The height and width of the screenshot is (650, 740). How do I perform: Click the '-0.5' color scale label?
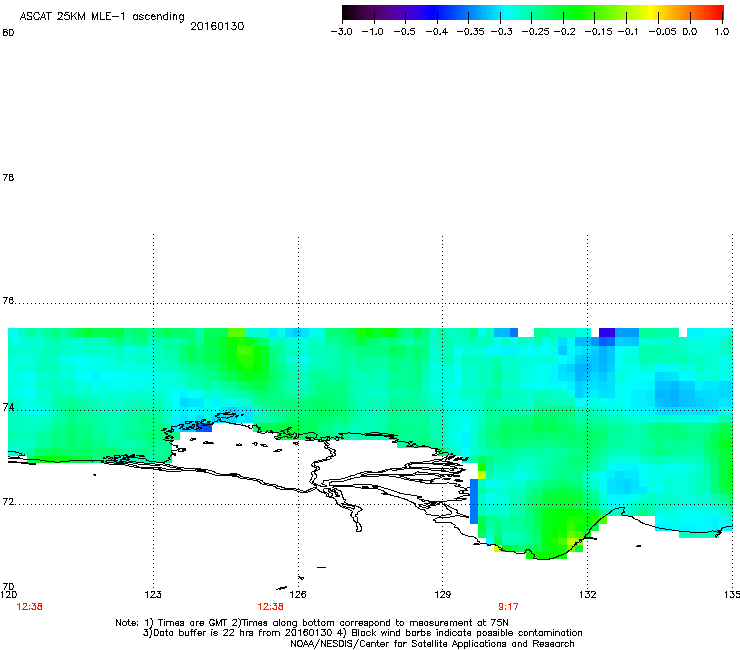click(x=404, y=32)
